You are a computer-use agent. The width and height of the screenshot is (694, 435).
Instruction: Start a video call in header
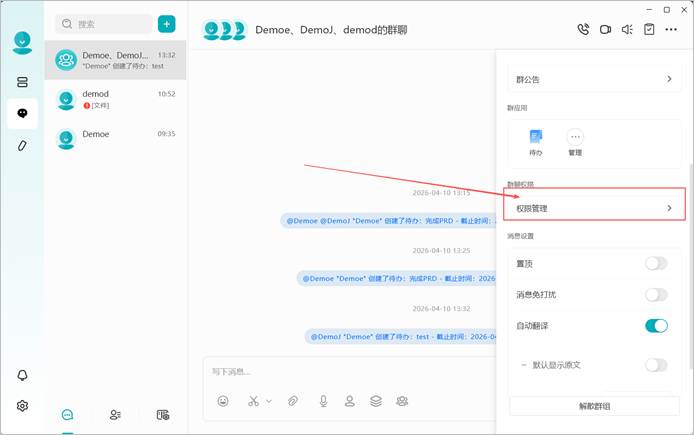click(605, 30)
